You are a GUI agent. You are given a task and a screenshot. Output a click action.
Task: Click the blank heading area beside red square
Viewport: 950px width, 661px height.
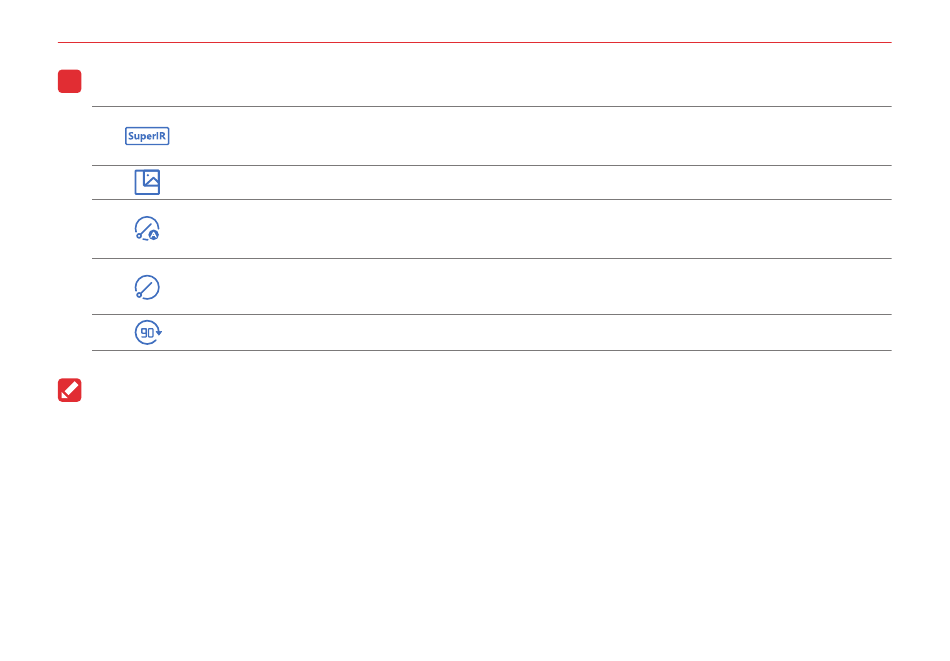tap(480, 82)
